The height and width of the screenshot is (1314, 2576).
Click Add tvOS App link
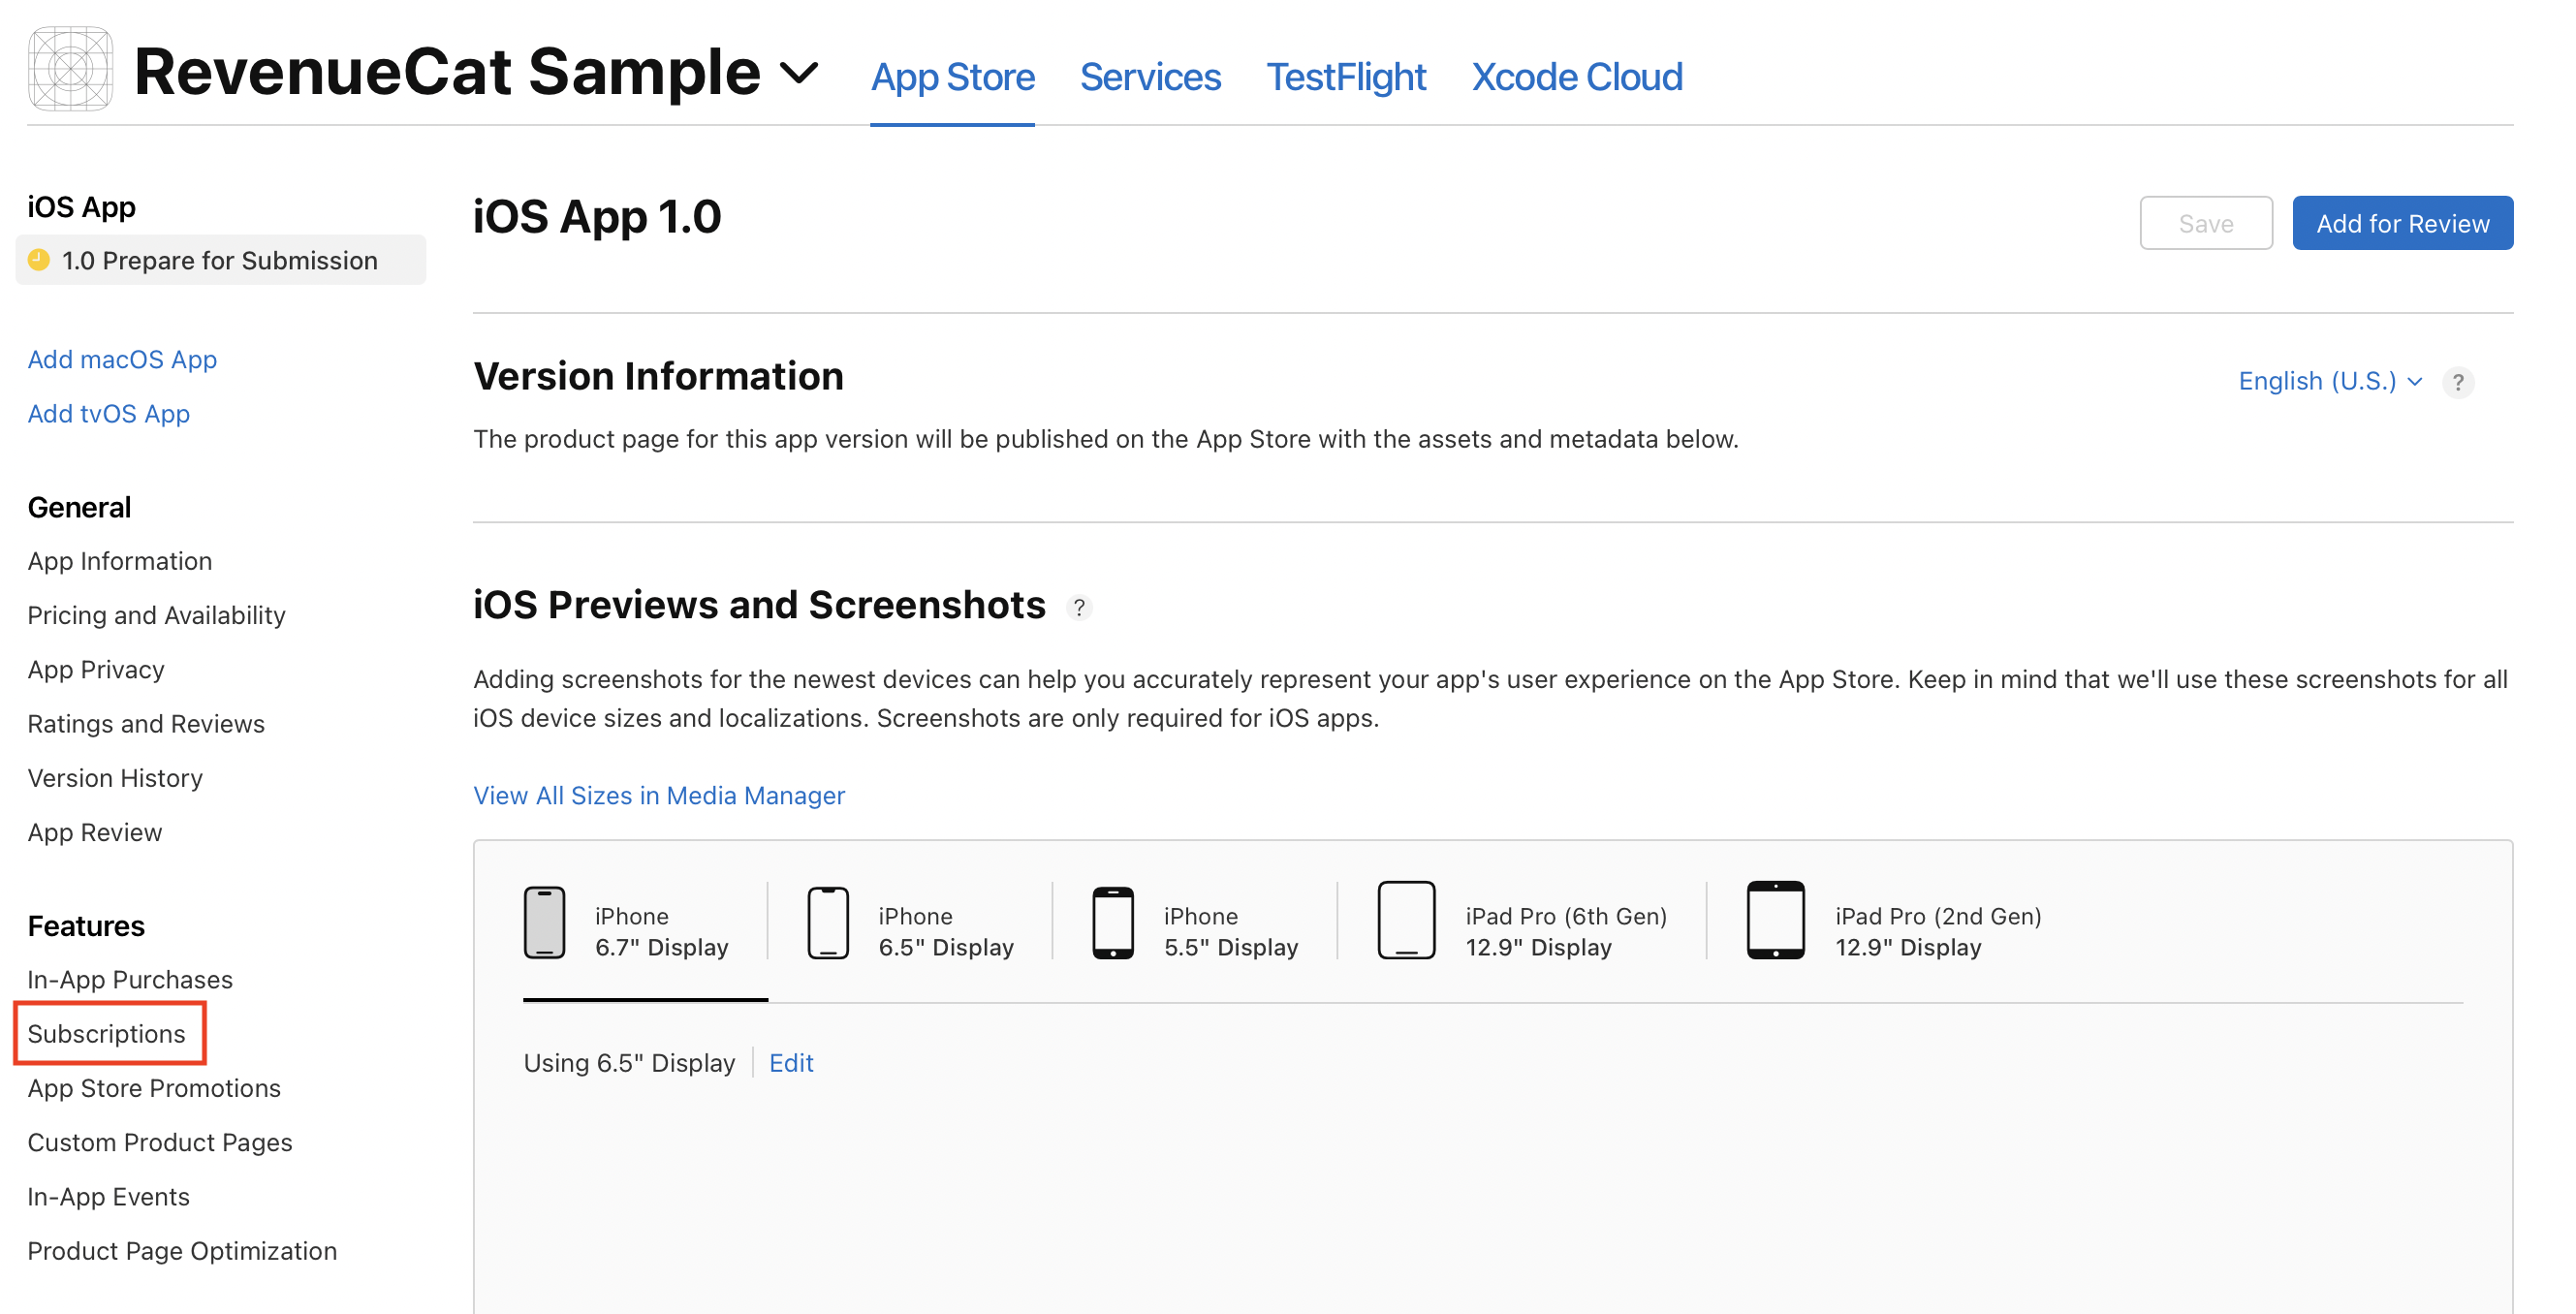[108, 413]
